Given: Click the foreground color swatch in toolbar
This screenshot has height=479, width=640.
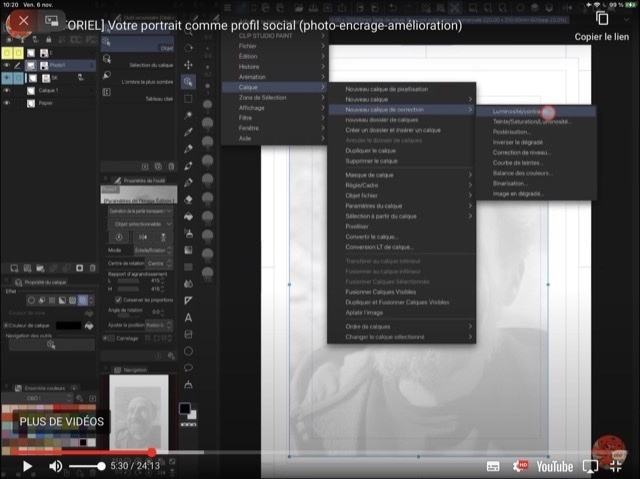Looking at the screenshot, I should (185, 408).
